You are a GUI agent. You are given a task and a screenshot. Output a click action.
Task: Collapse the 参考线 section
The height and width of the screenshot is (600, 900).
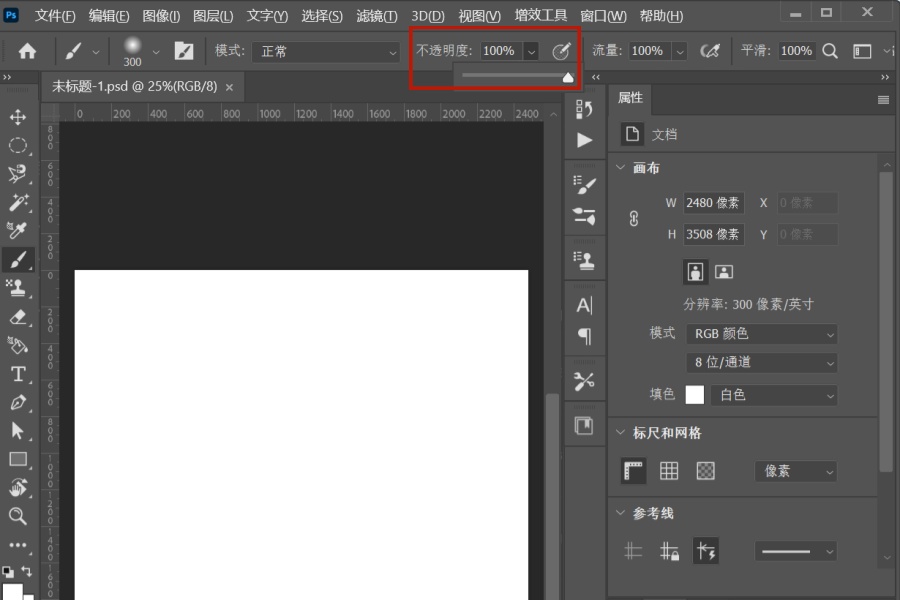(620, 512)
